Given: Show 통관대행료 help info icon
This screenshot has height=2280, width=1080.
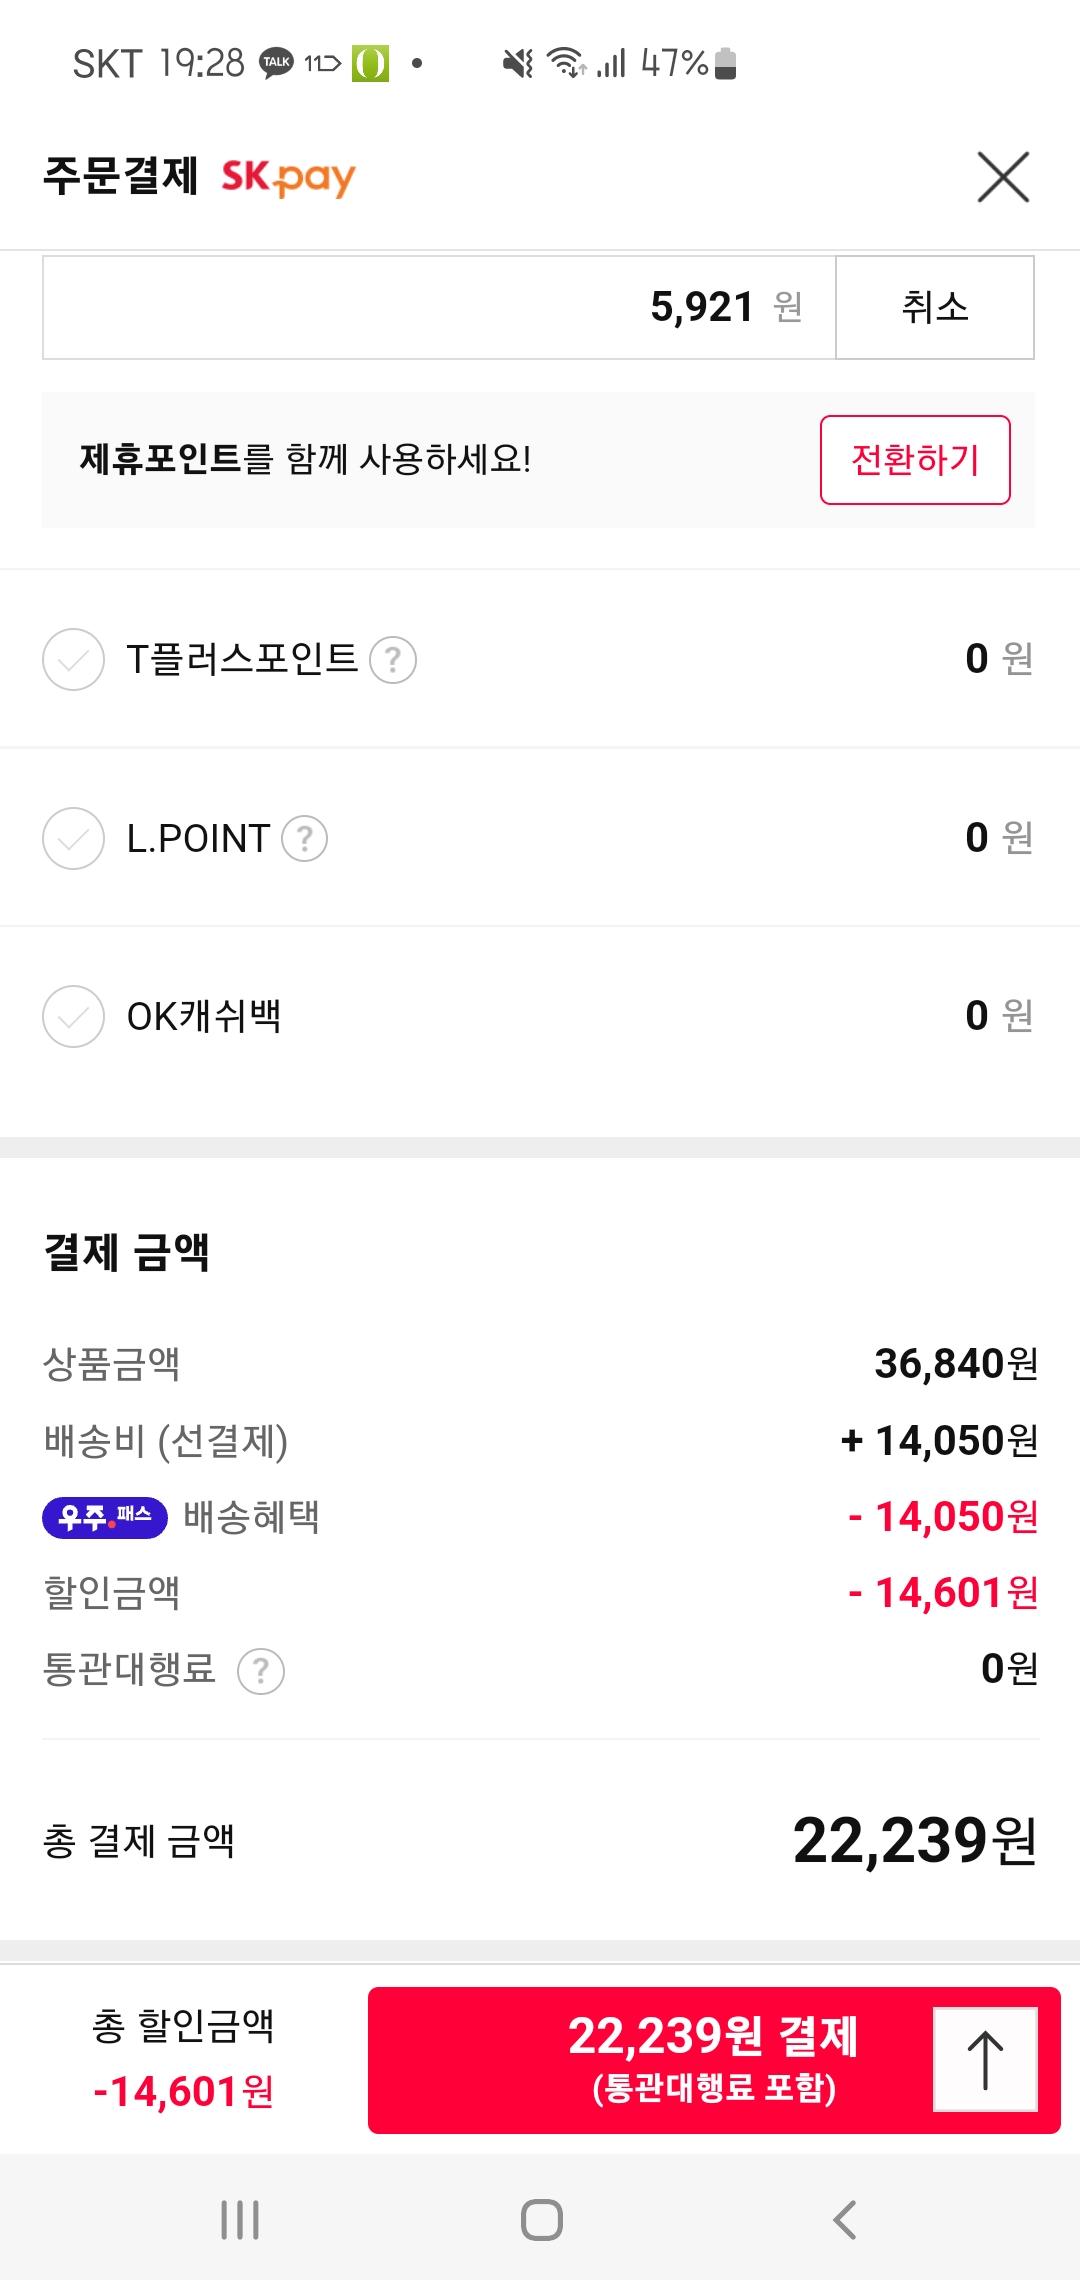Looking at the screenshot, I should point(261,1671).
